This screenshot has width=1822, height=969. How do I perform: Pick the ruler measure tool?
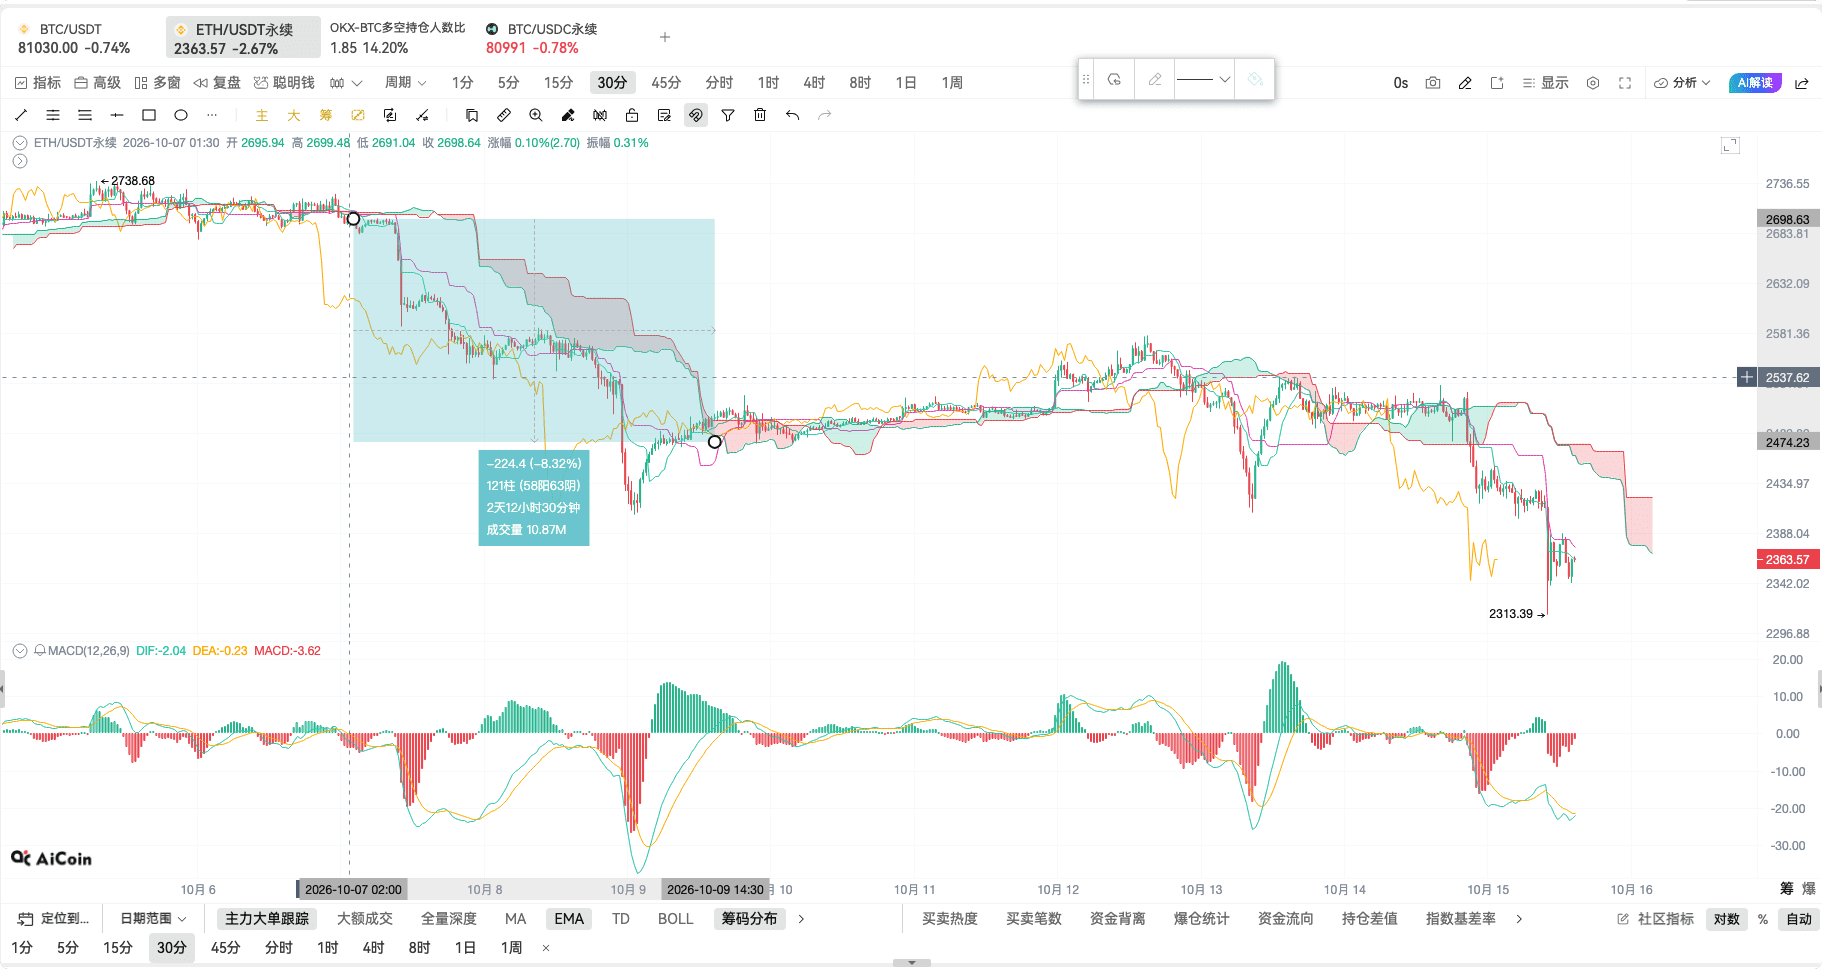[504, 115]
